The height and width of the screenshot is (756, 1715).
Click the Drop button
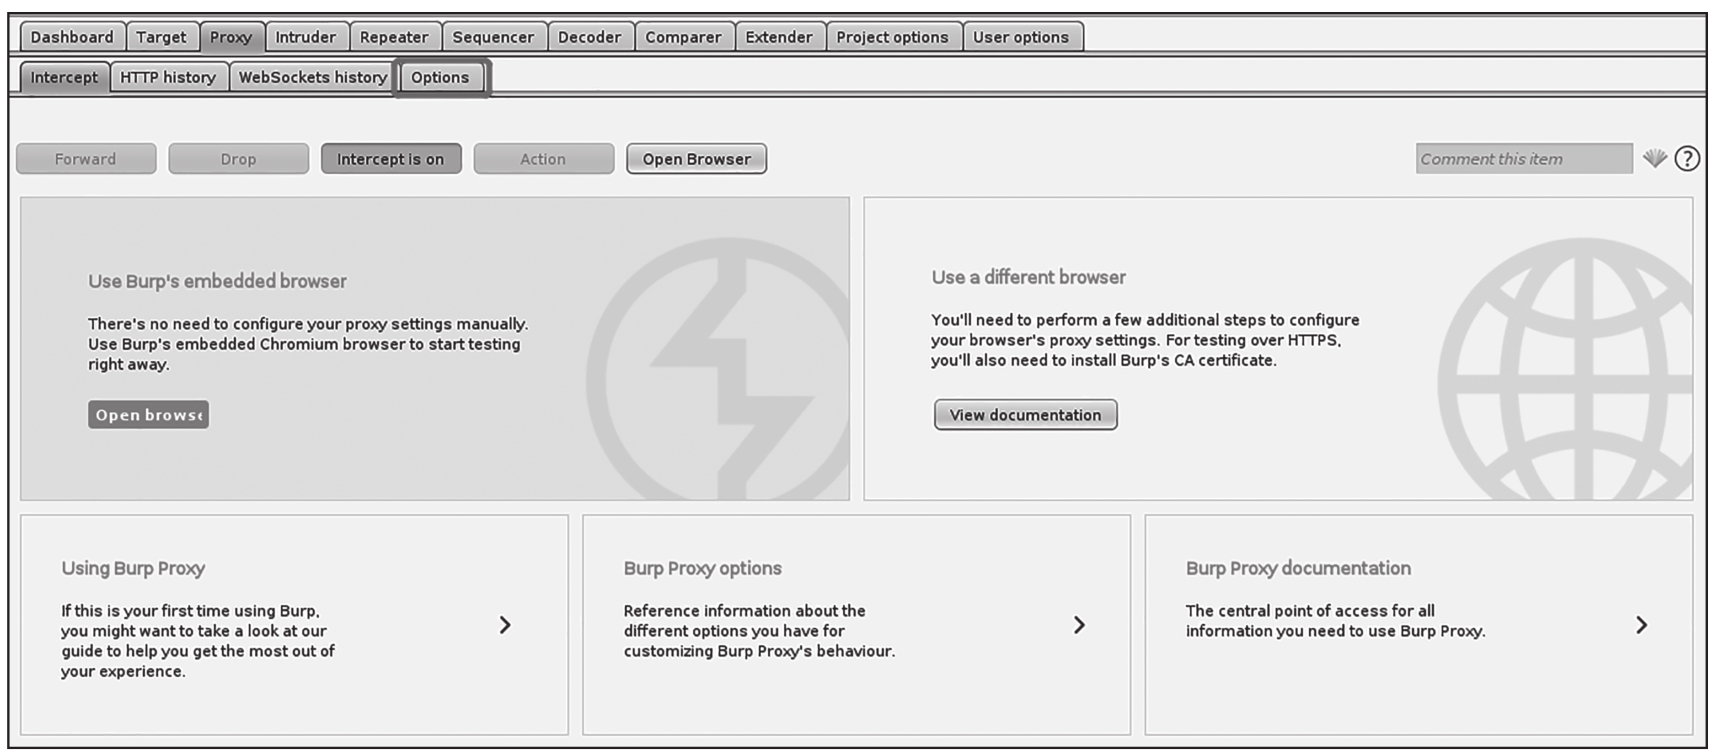pos(238,159)
